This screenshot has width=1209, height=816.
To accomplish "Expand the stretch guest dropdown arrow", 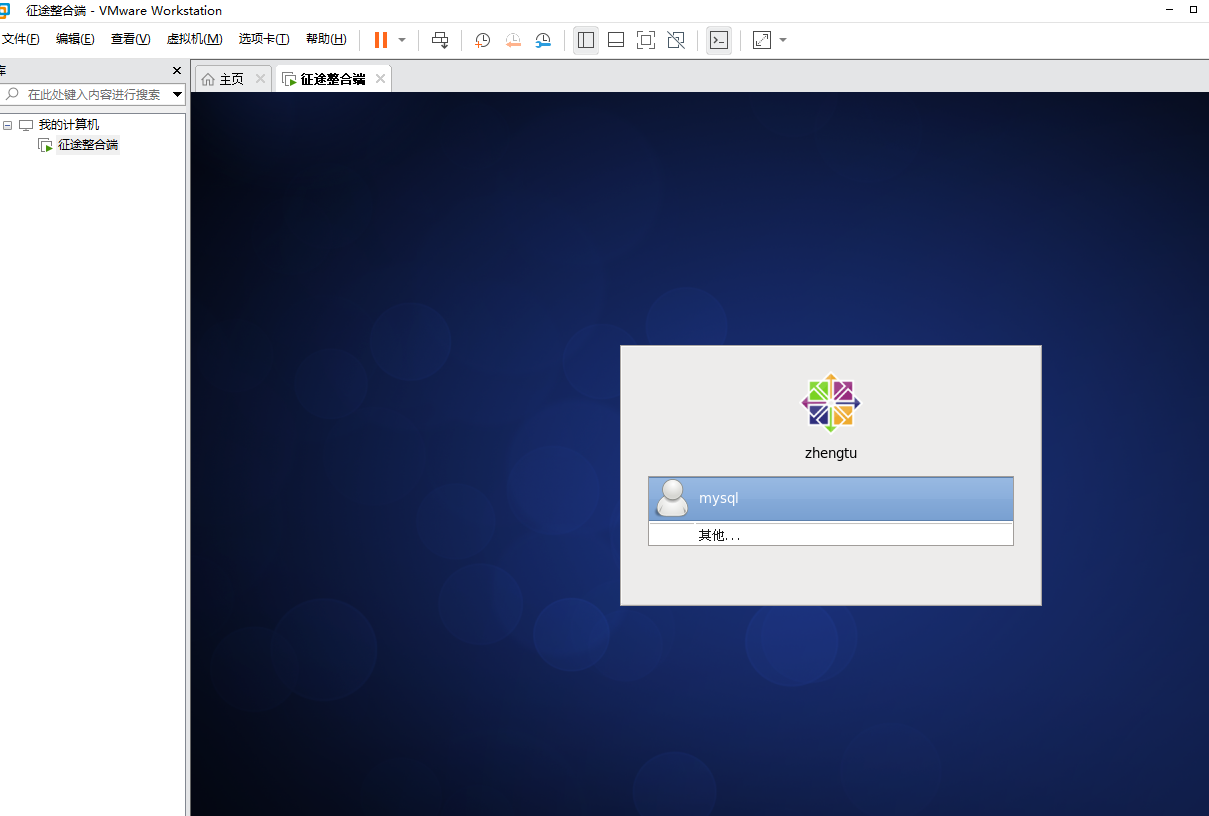I will 783,40.
